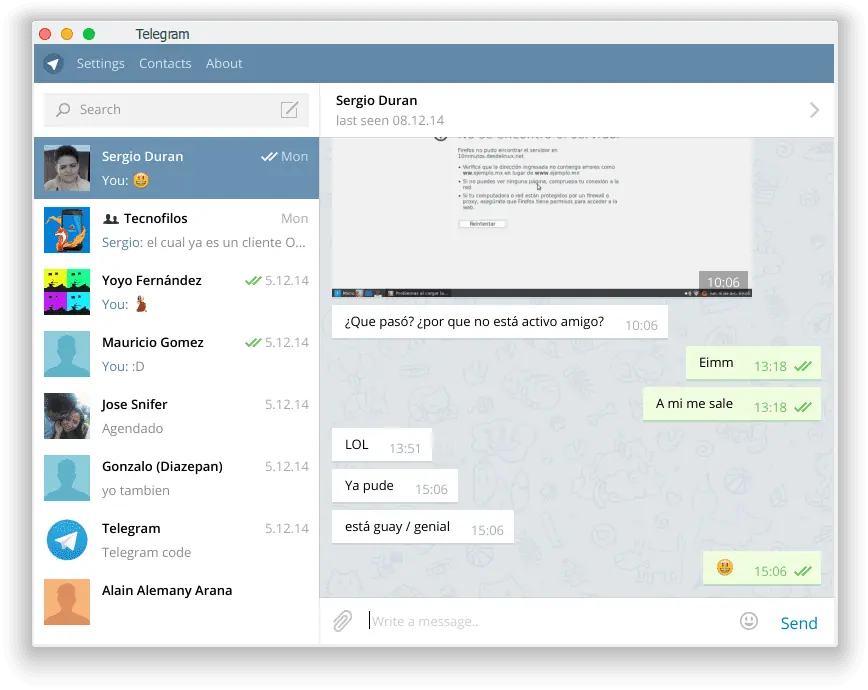The image size is (868, 690).
Task: Click the compose new message icon
Action: point(289,110)
